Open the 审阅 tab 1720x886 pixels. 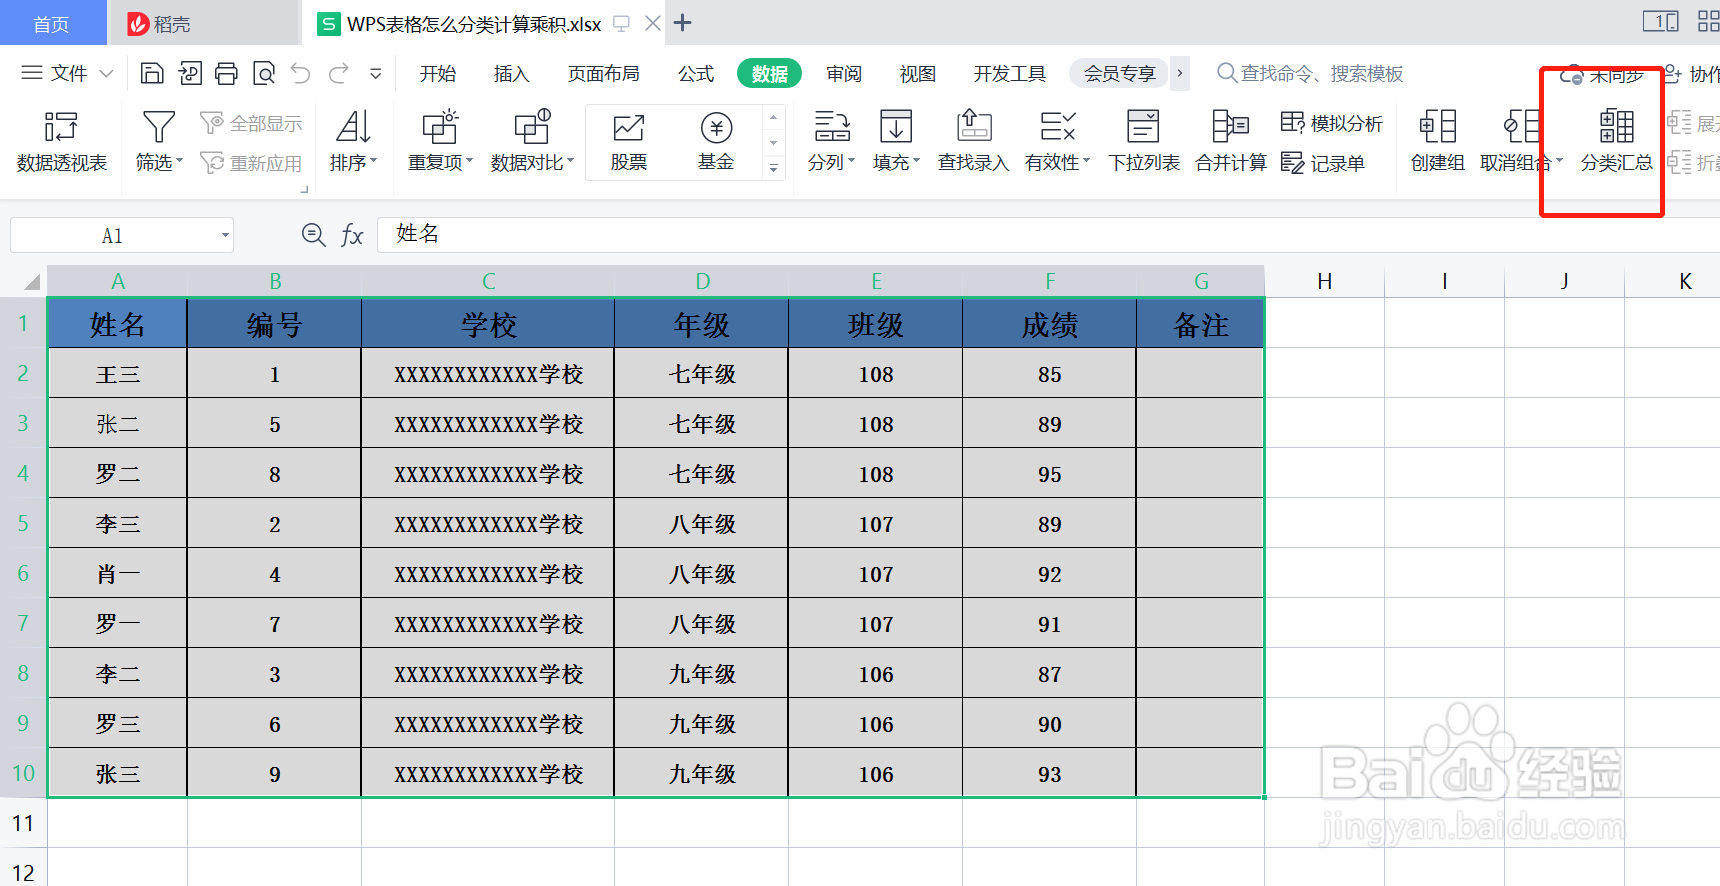[x=844, y=74]
